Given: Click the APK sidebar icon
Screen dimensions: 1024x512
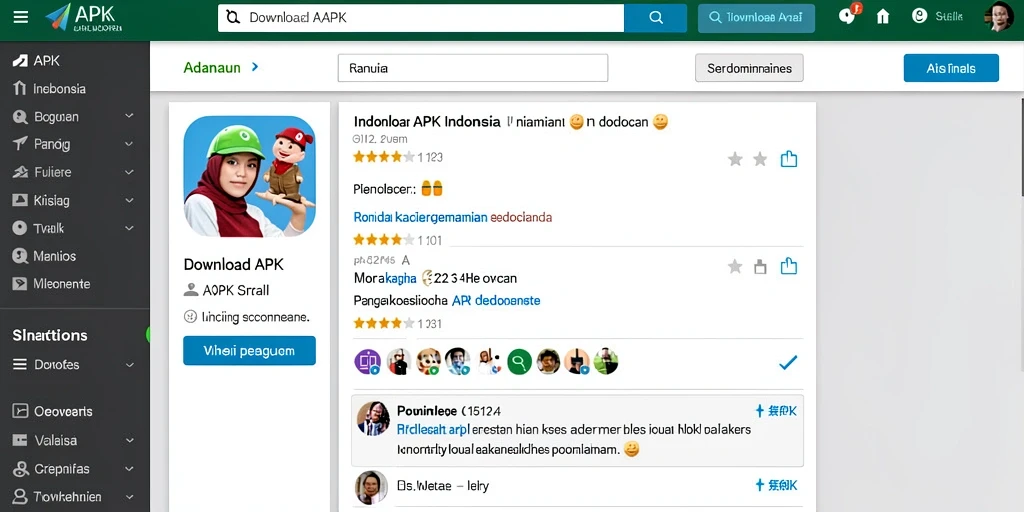Looking at the screenshot, I should (x=20, y=61).
